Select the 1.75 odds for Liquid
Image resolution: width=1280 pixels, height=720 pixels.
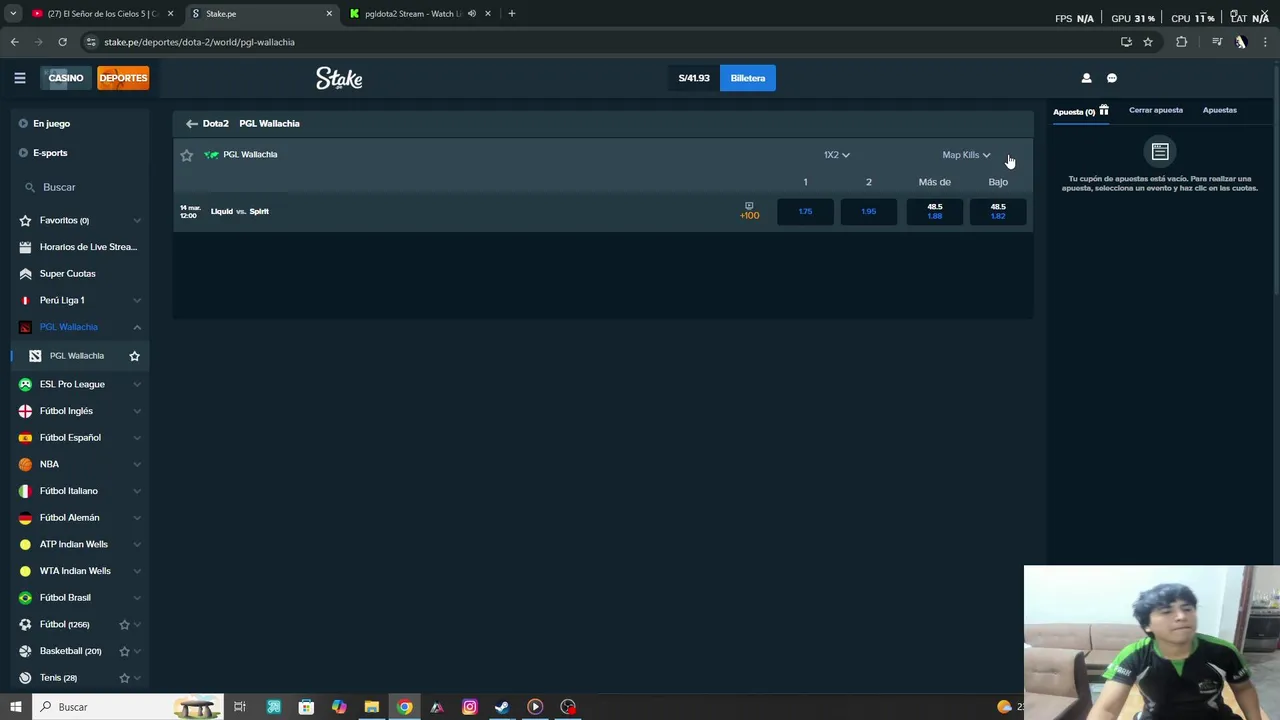click(x=805, y=211)
